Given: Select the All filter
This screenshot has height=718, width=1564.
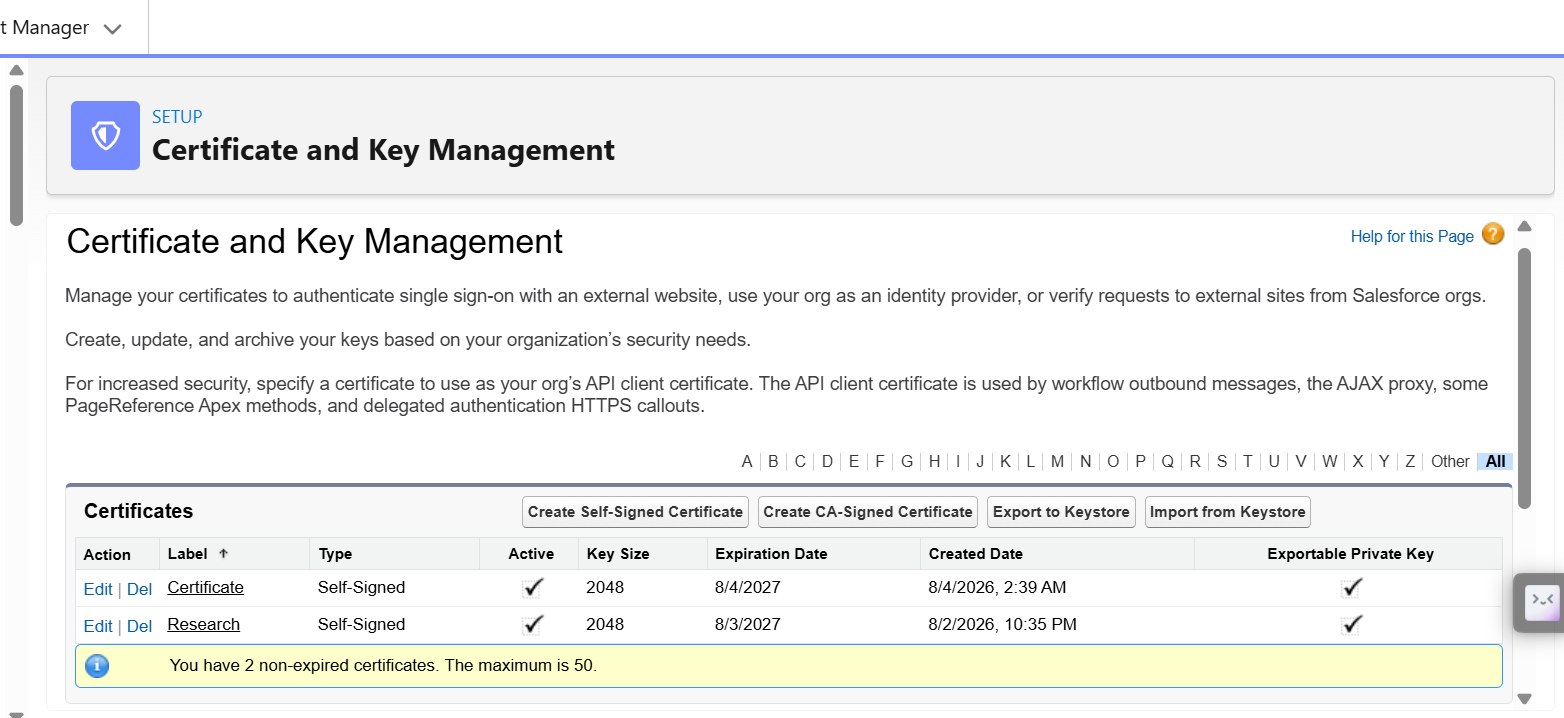Looking at the screenshot, I should pos(1495,461).
